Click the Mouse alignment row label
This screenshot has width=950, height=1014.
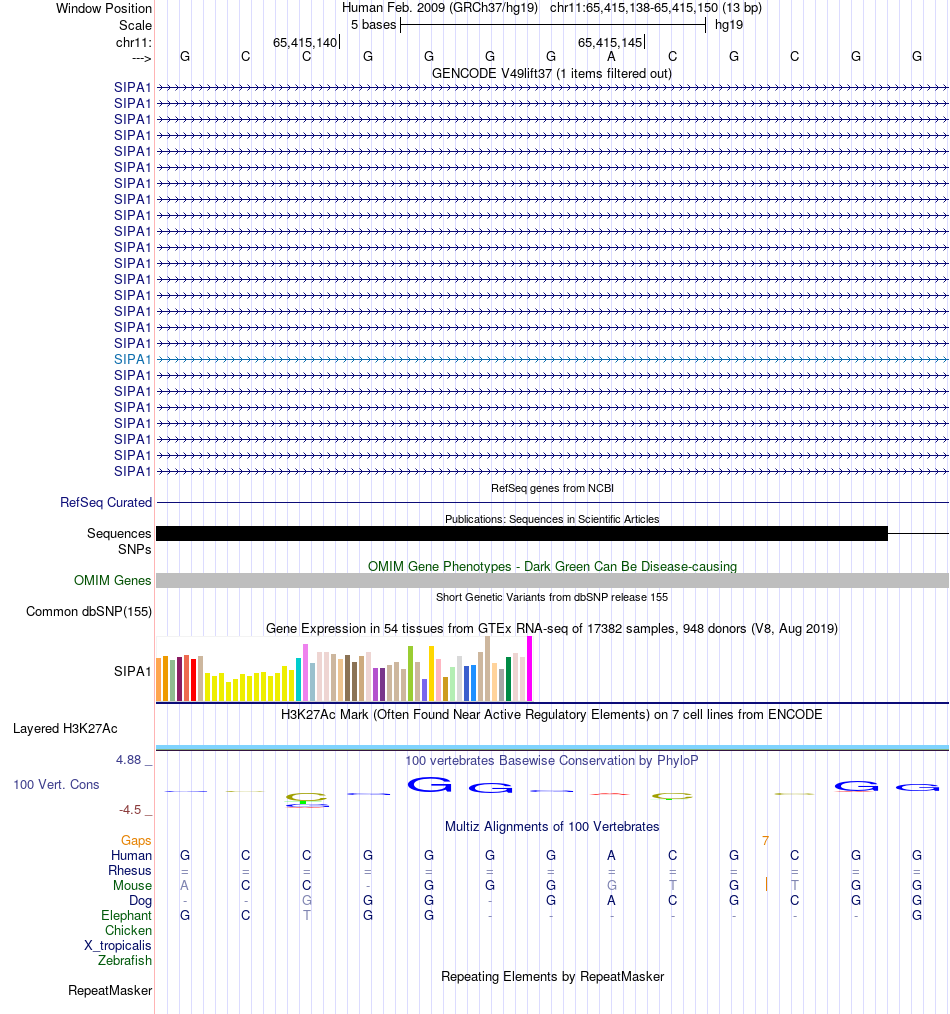click(132, 885)
